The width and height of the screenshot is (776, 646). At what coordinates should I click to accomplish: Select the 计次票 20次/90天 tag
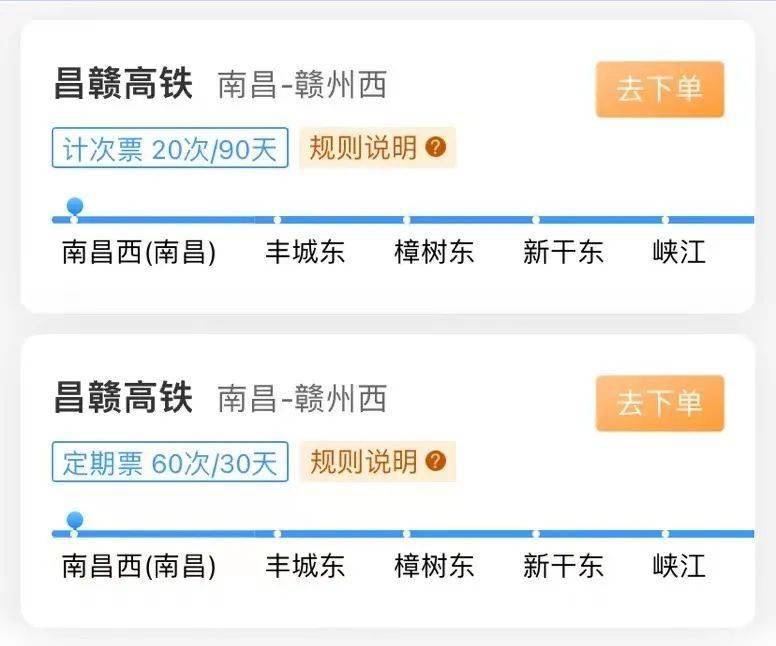[170, 148]
